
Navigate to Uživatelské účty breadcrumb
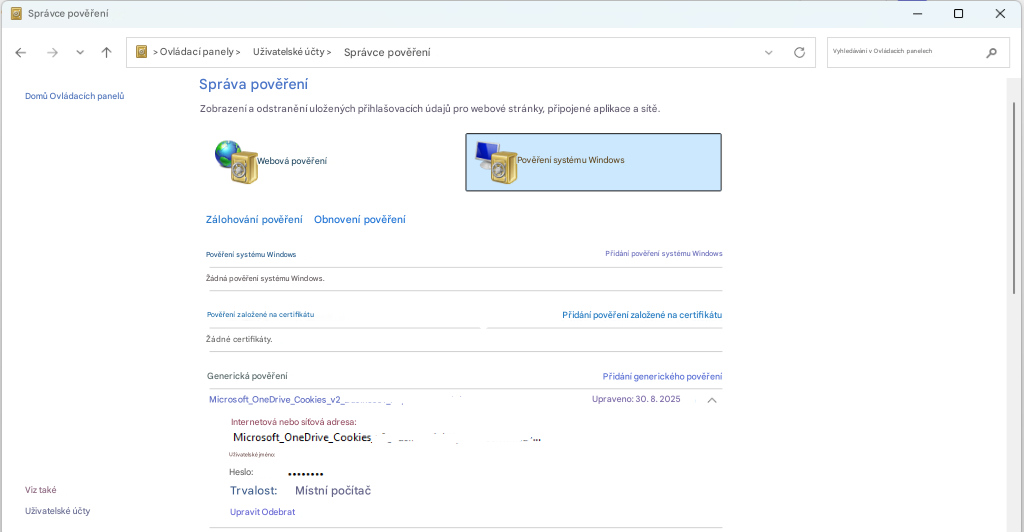click(289, 52)
